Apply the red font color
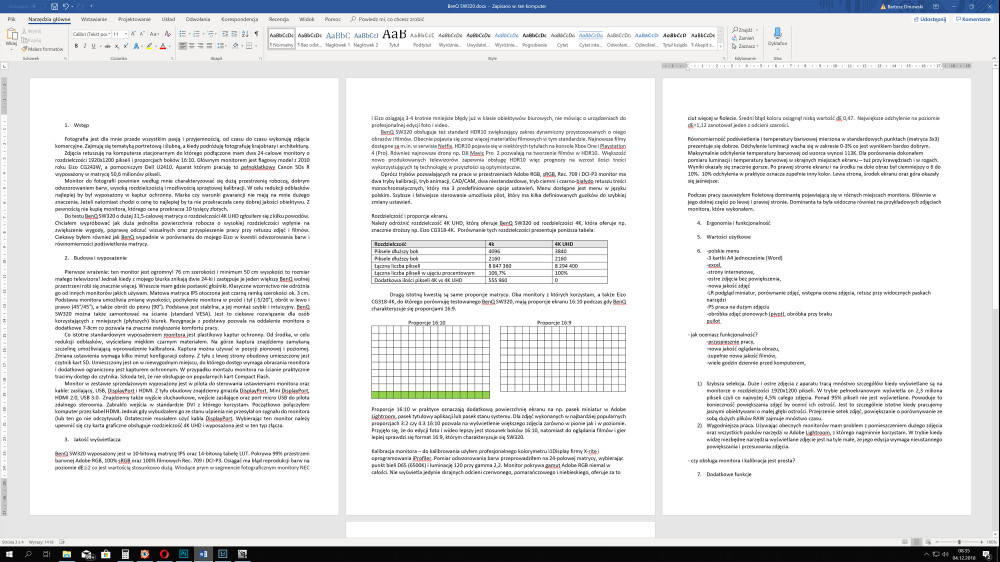1000x562 pixels. 163,46
